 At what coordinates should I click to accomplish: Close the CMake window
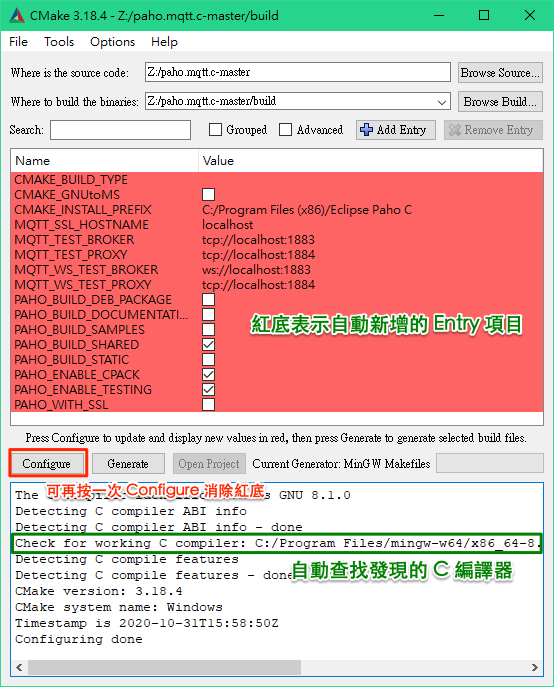click(x=529, y=15)
